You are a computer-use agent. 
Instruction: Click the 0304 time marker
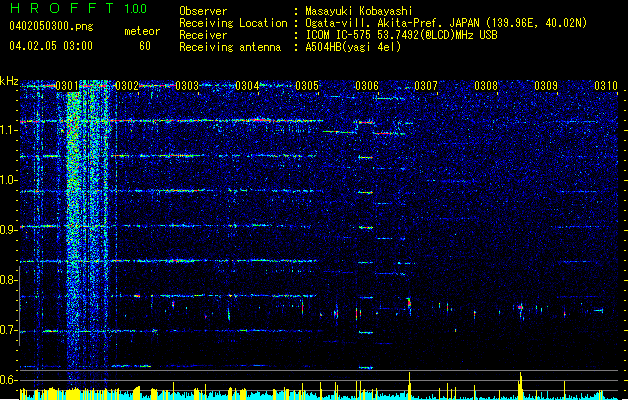coord(247,86)
